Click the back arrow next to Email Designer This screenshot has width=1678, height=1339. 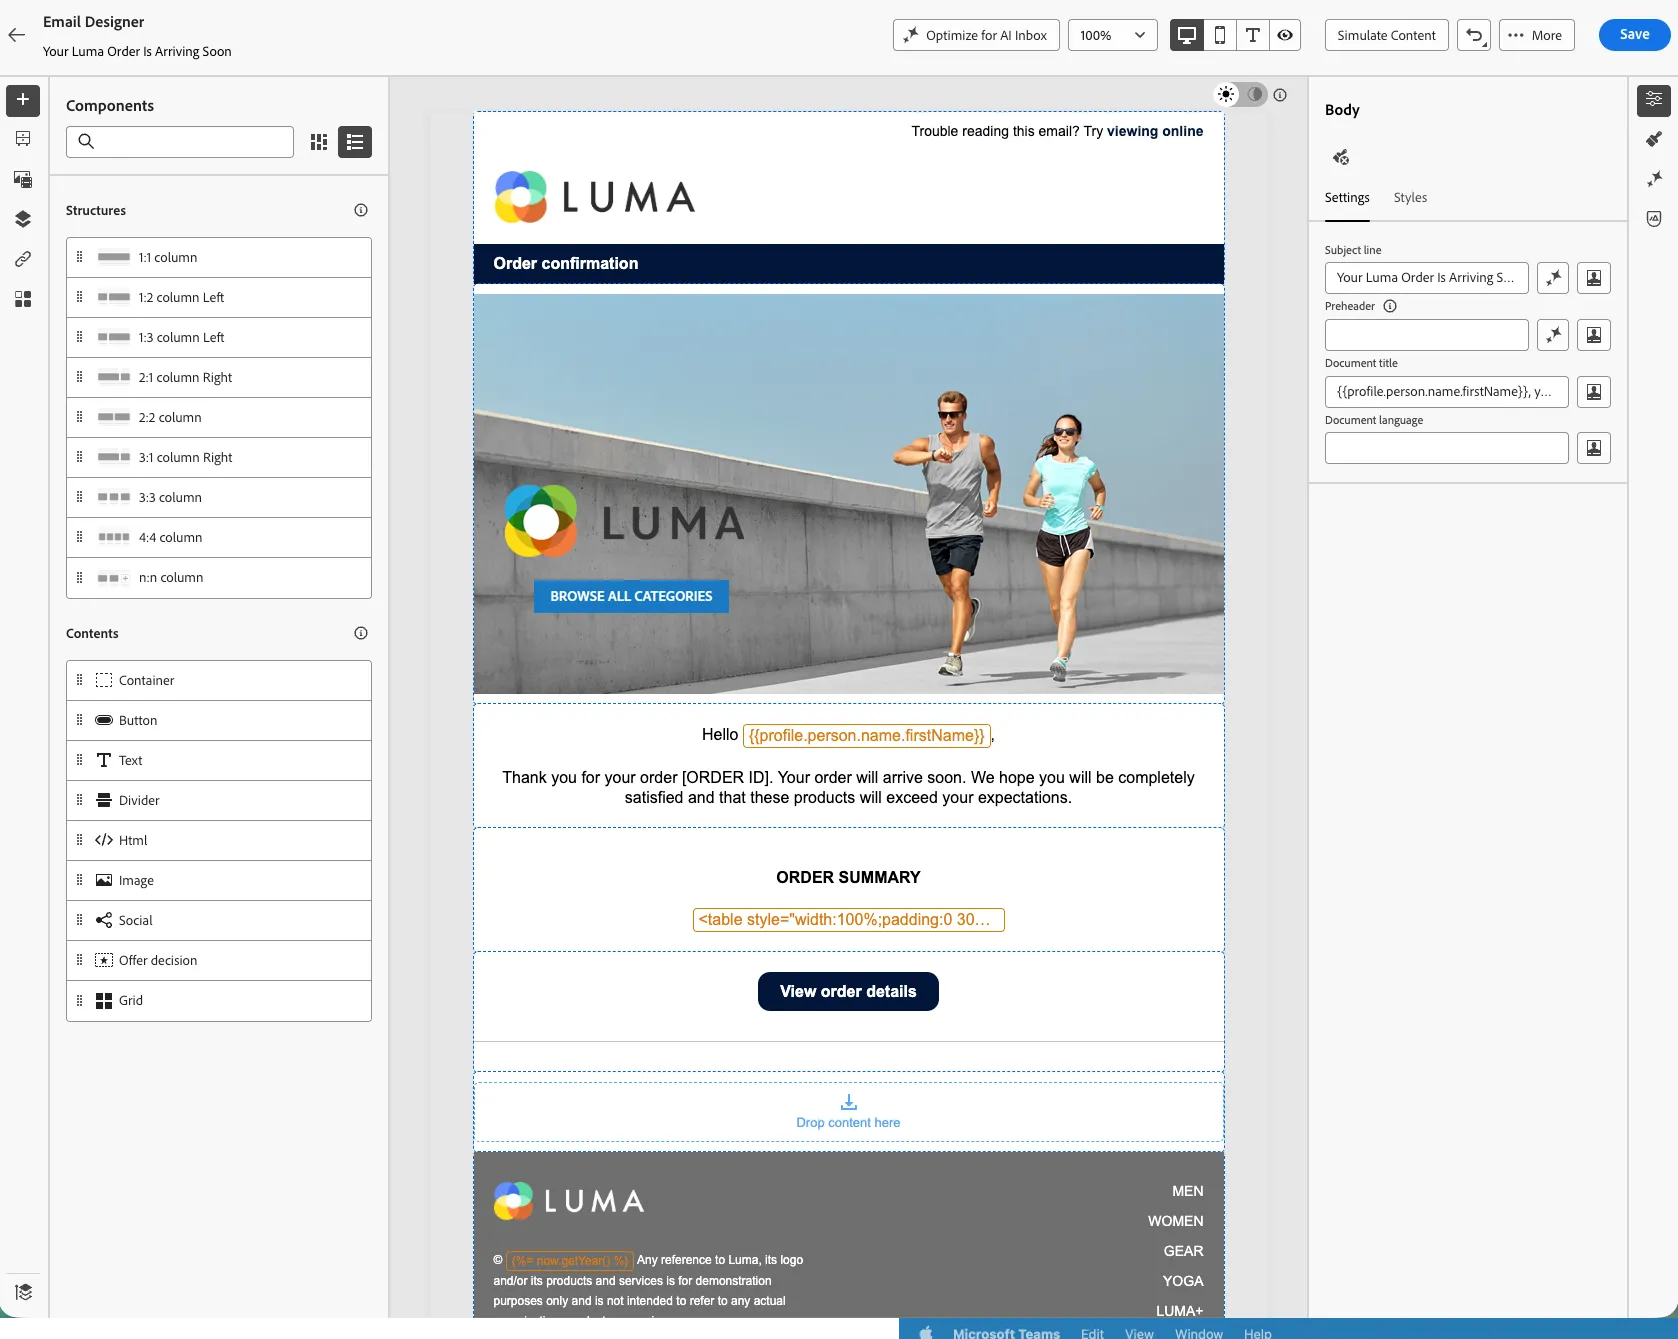(16, 35)
